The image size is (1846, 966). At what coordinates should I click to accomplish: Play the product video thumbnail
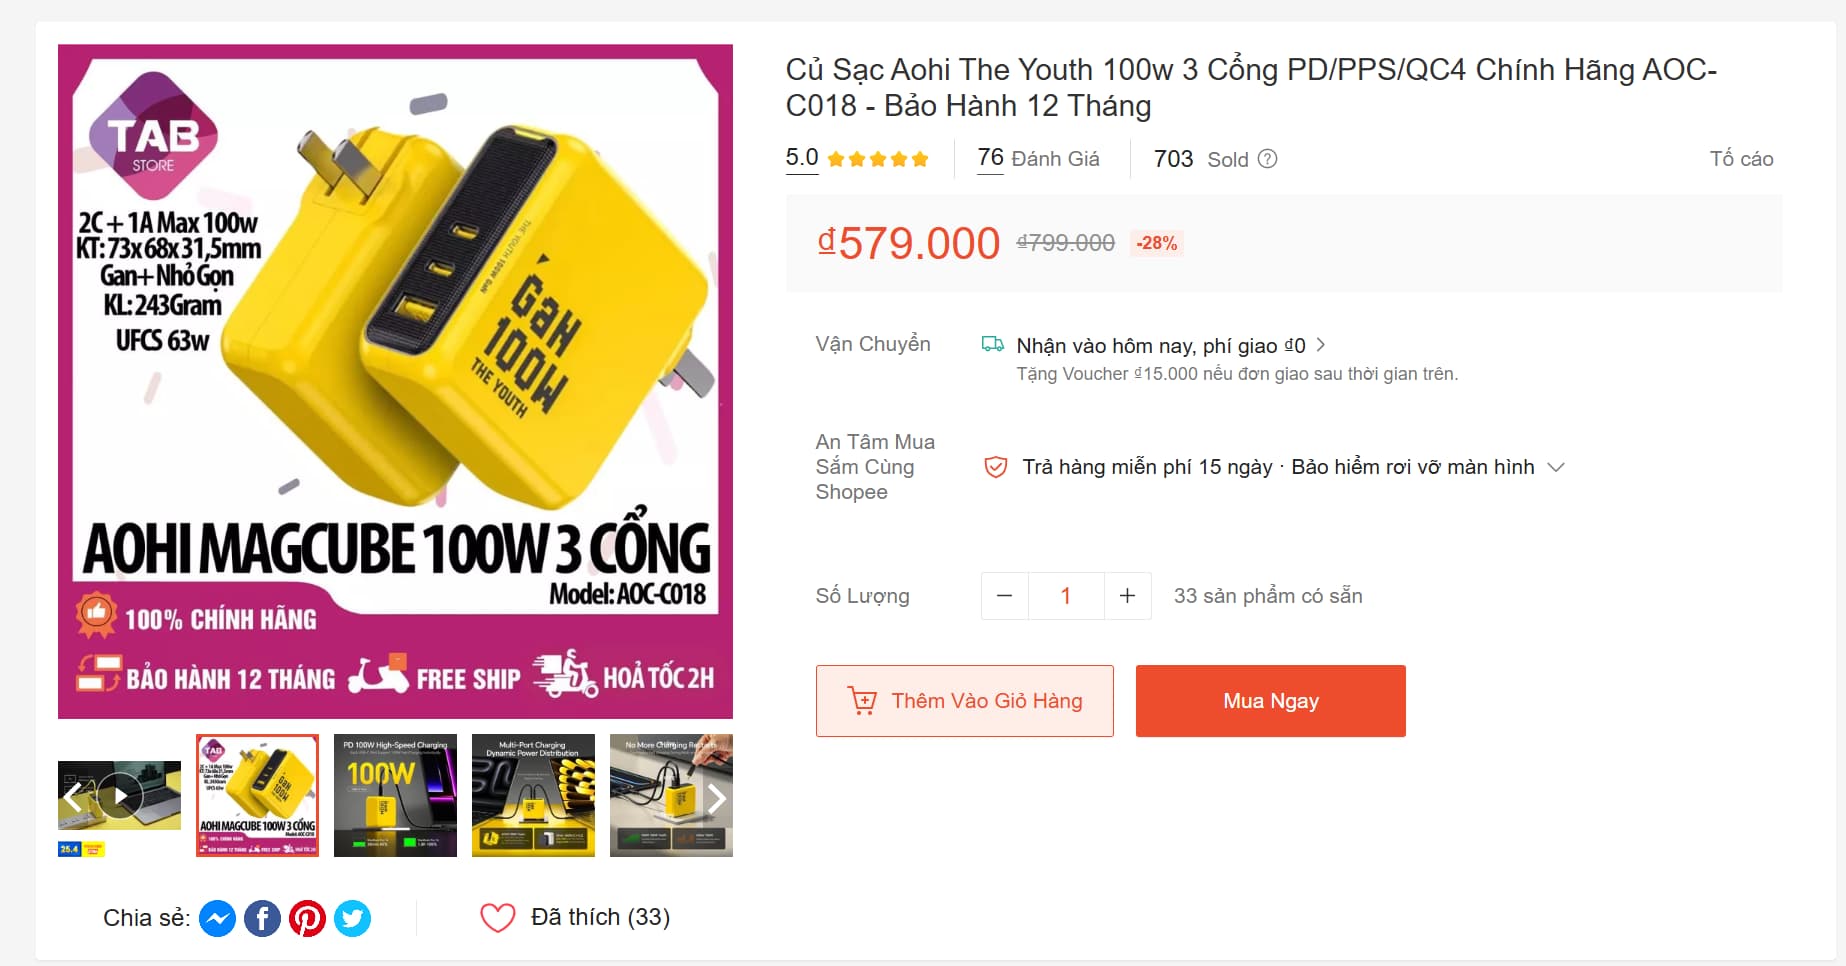(121, 796)
